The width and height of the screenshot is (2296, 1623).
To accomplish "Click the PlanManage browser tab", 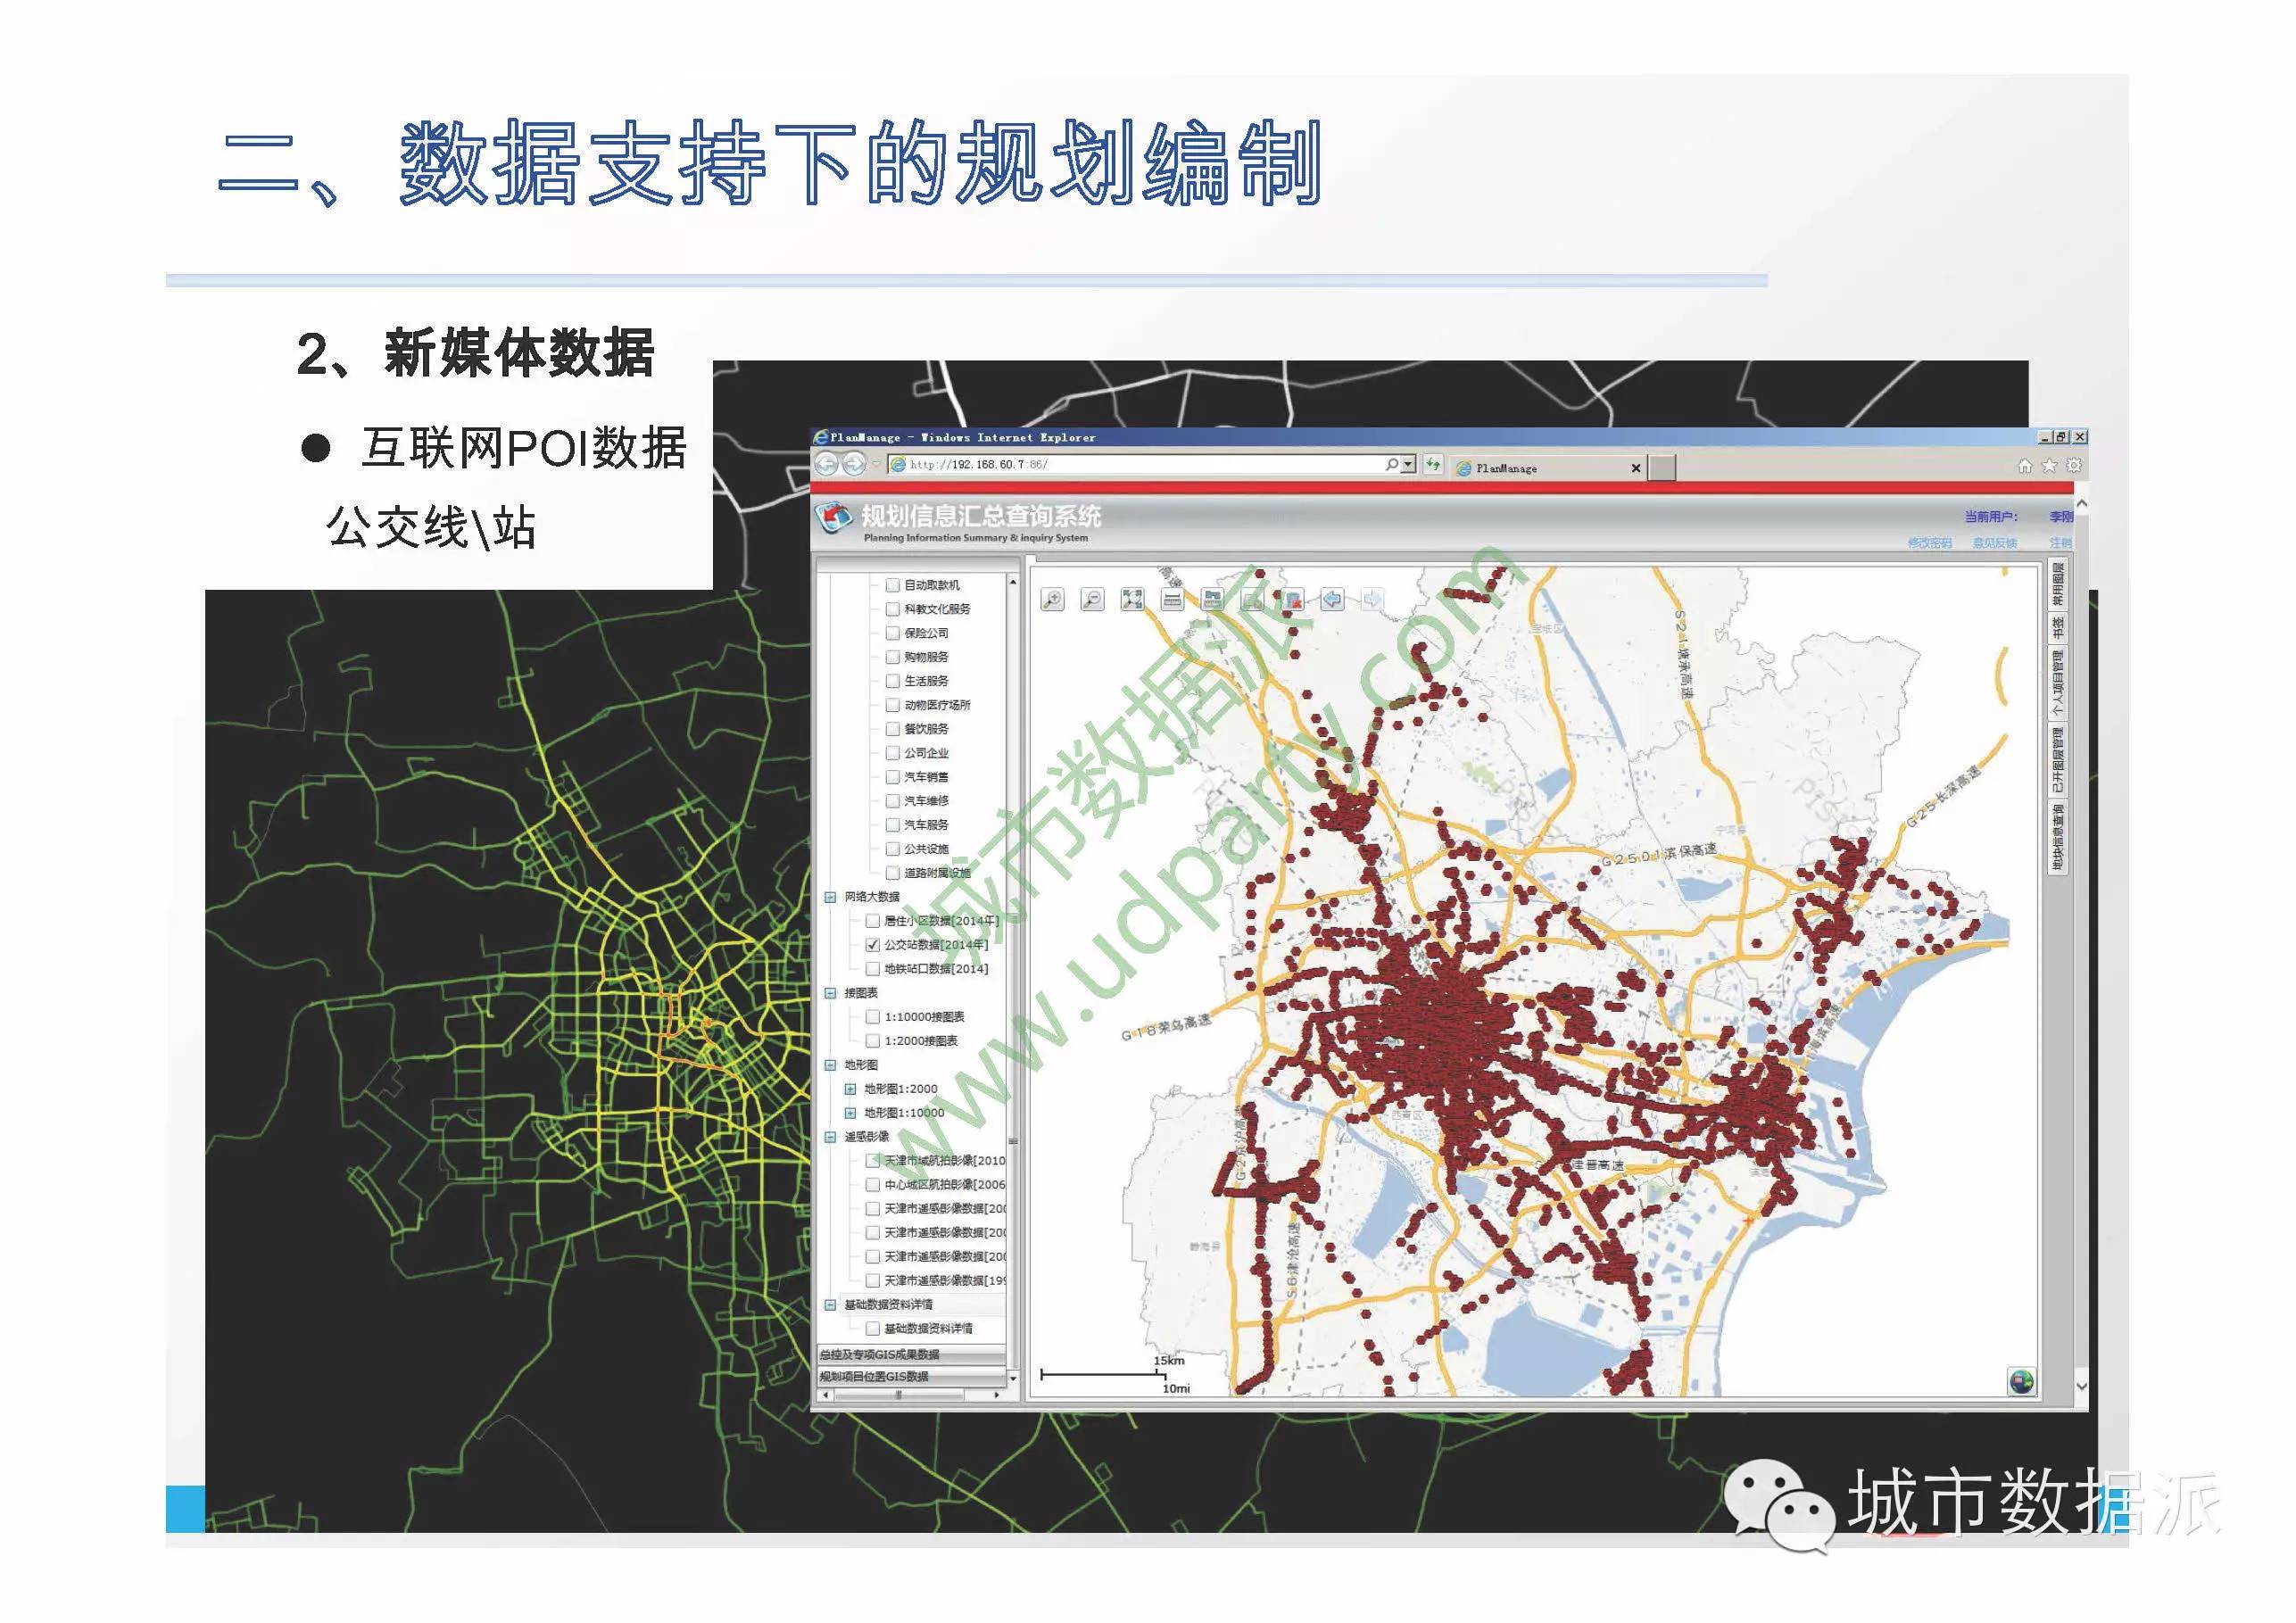I will (x=1548, y=468).
